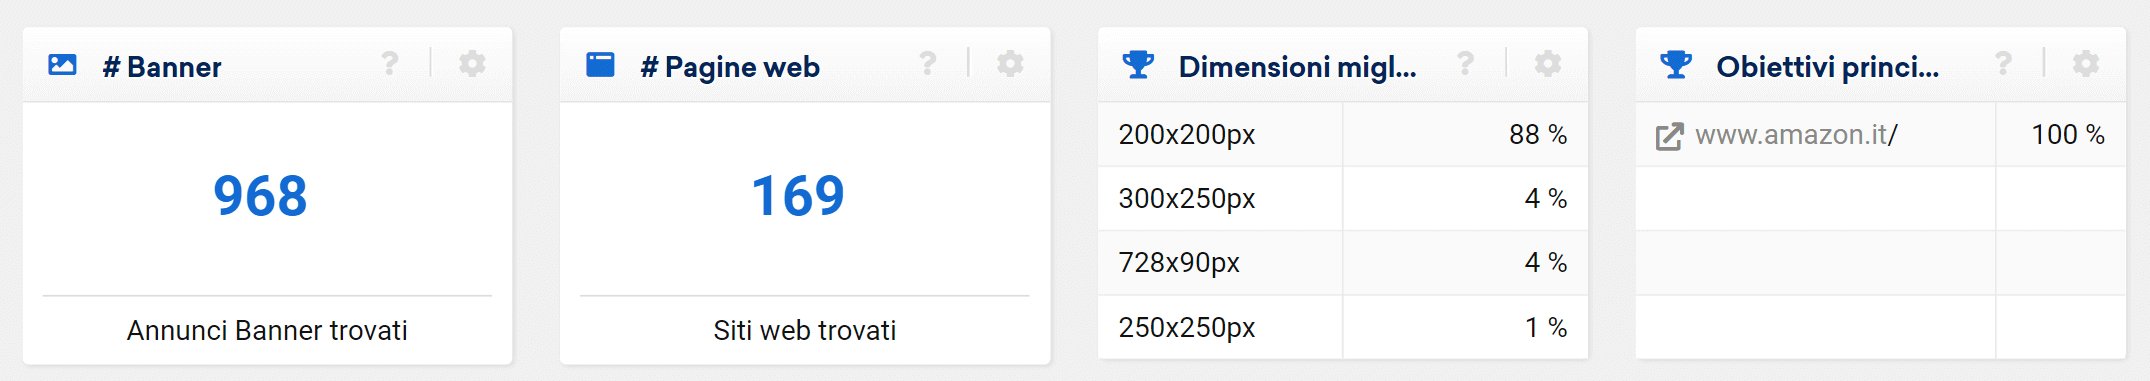Open help for the # Banner widget

click(x=390, y=64)
